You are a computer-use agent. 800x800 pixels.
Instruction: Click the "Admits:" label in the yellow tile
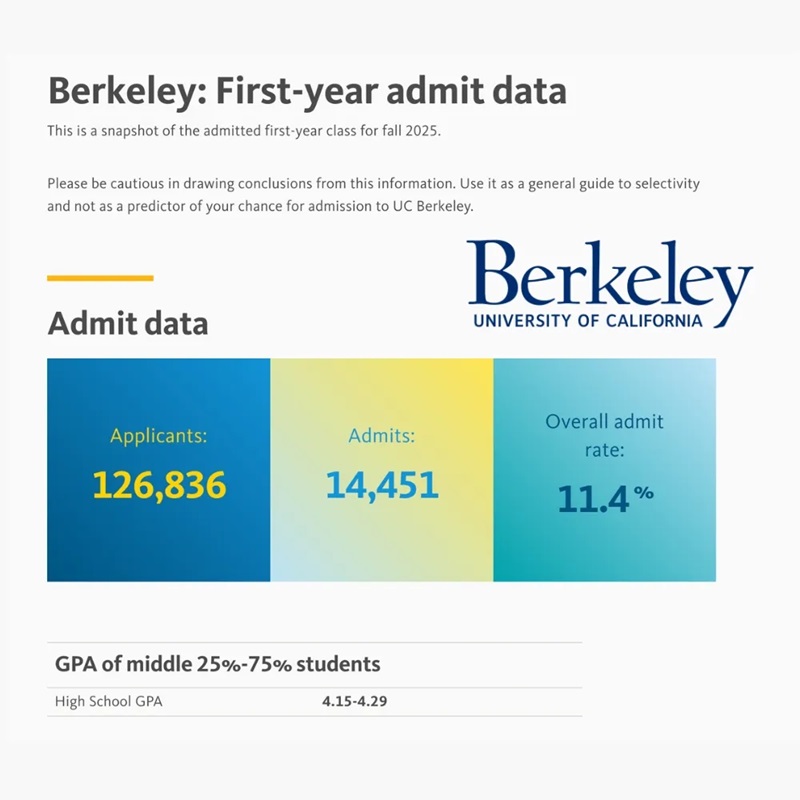point(381,436)
